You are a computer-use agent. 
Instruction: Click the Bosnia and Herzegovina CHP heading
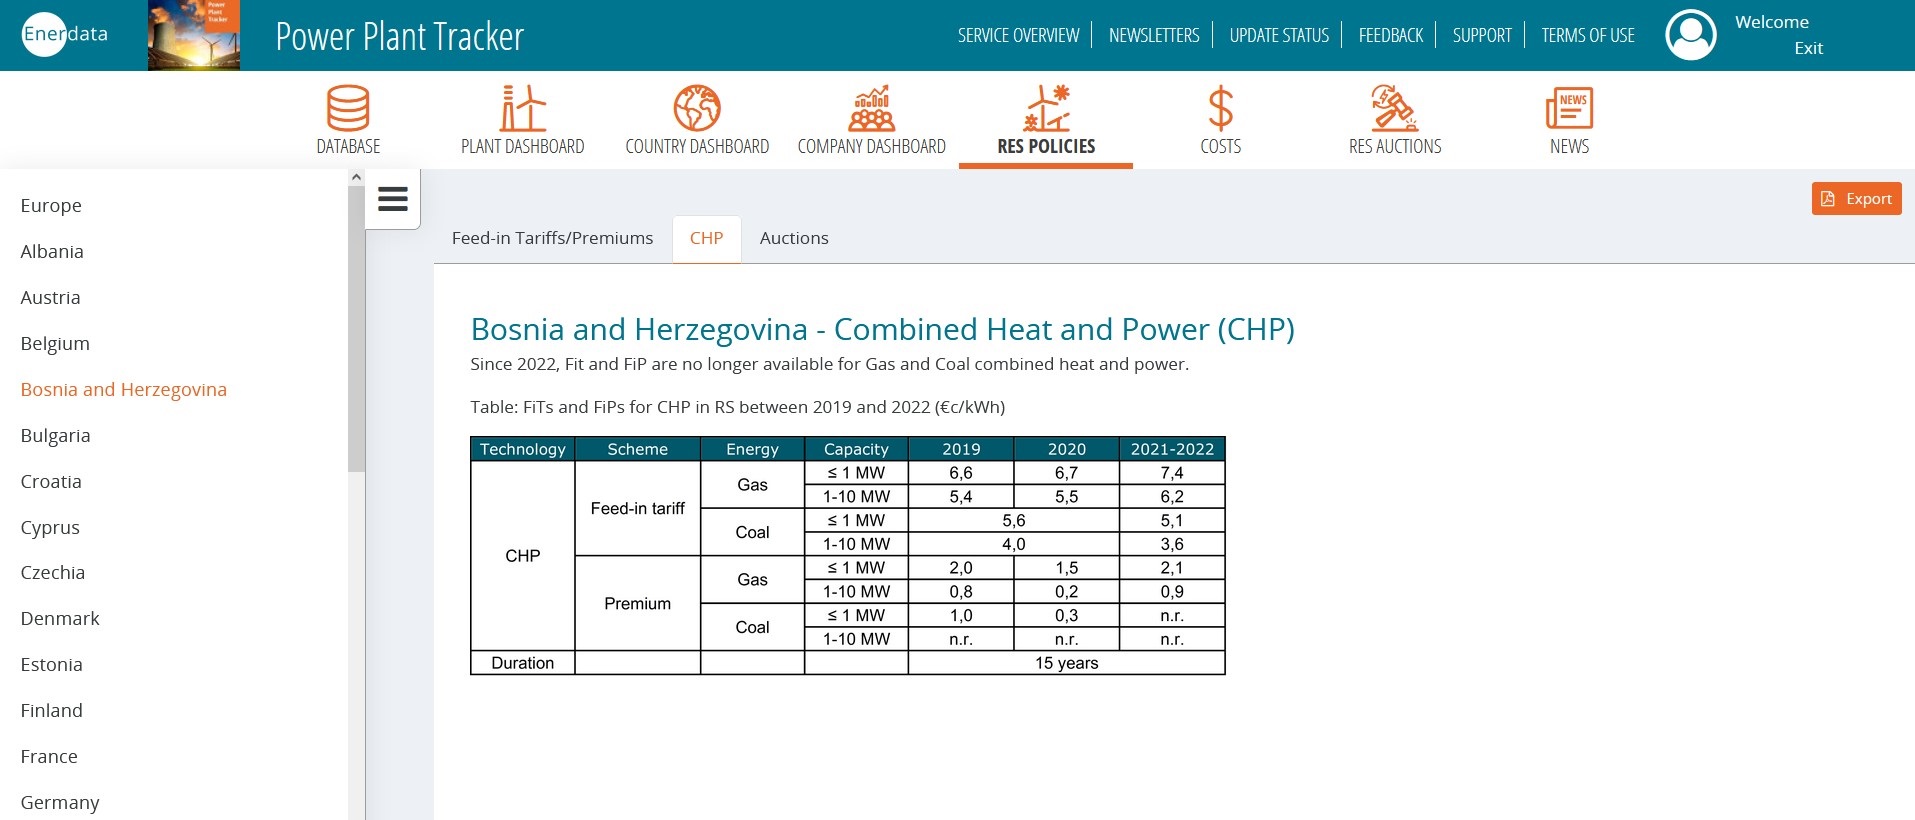[882, 329]
